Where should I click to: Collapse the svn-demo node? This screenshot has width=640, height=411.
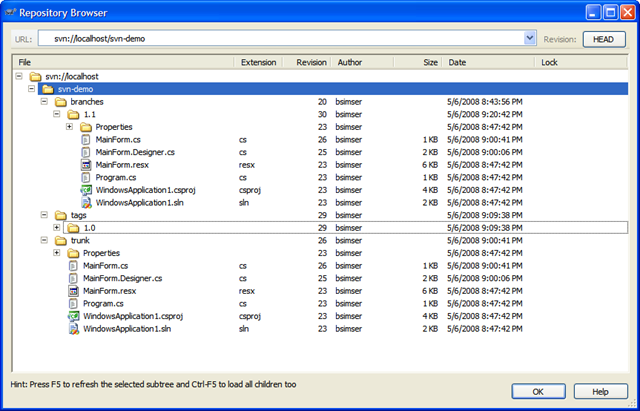tap(31, 89)
